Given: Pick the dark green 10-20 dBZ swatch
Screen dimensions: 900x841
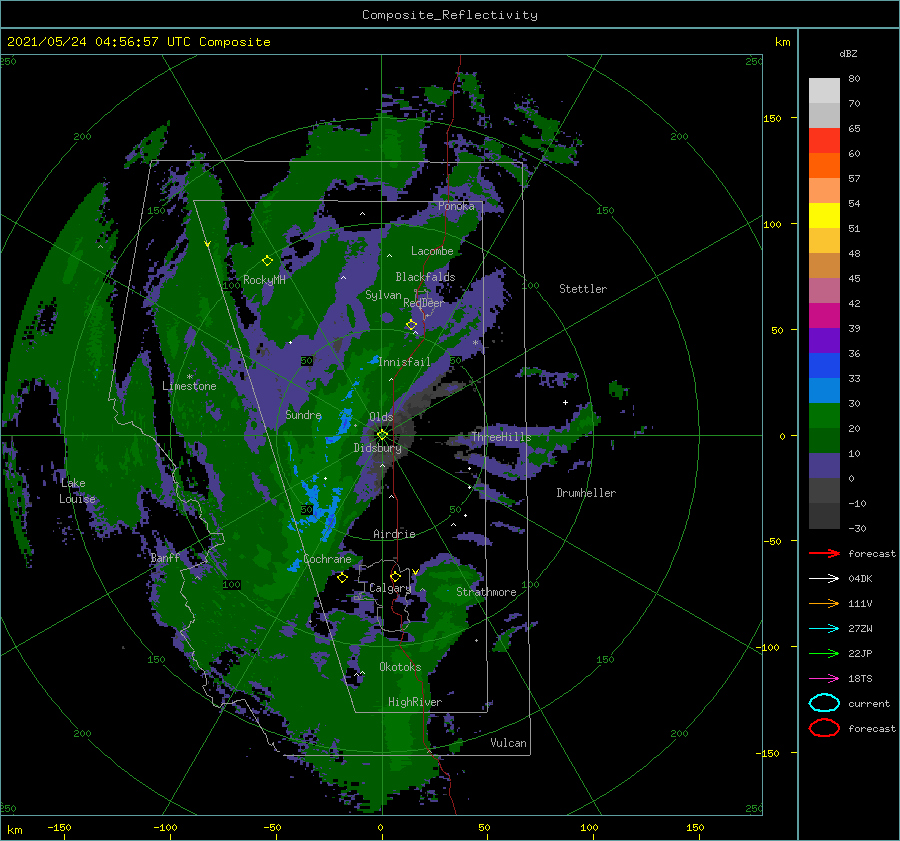Looking at the screenshot, I should pyautogui.click(x=824, y=441).
